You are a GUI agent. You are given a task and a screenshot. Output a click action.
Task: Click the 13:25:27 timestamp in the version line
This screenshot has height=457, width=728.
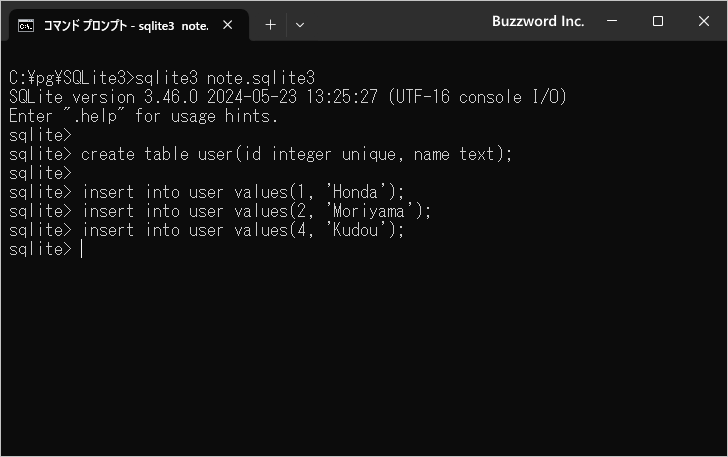(x=344, y=97)
